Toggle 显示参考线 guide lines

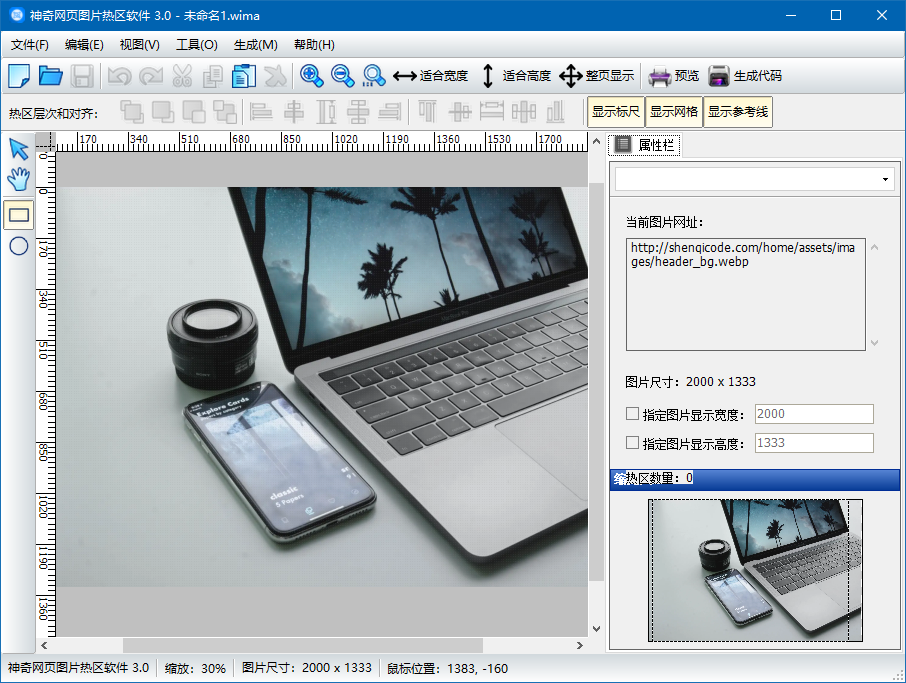coord(738,112)
